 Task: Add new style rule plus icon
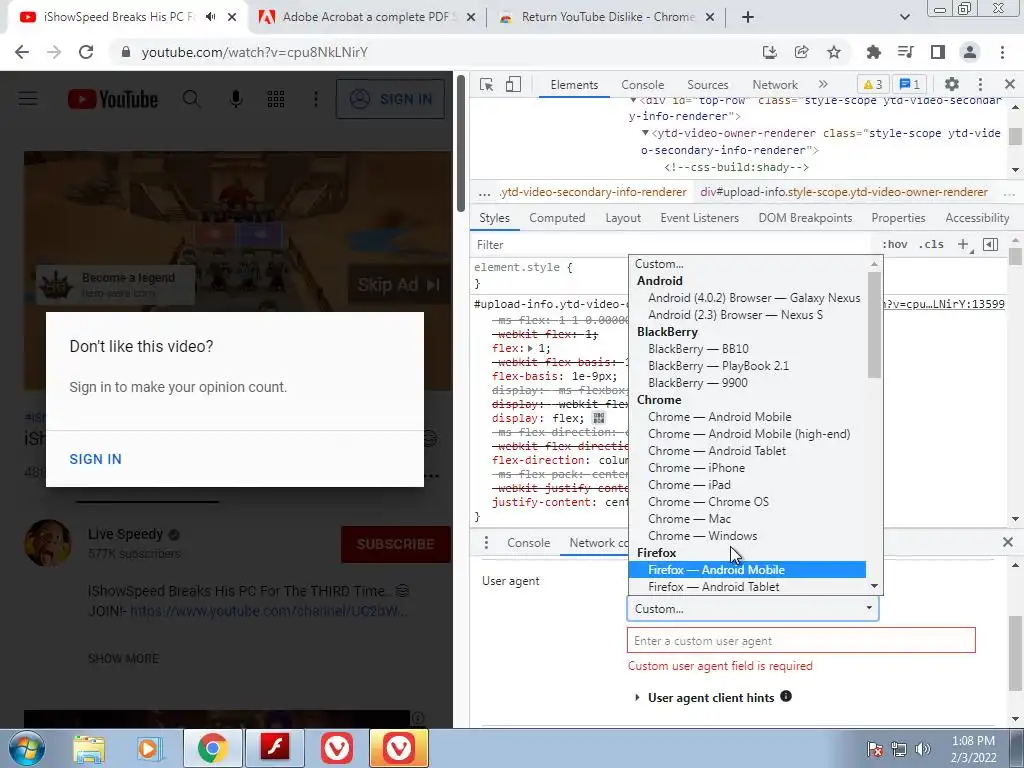point(963,244)
